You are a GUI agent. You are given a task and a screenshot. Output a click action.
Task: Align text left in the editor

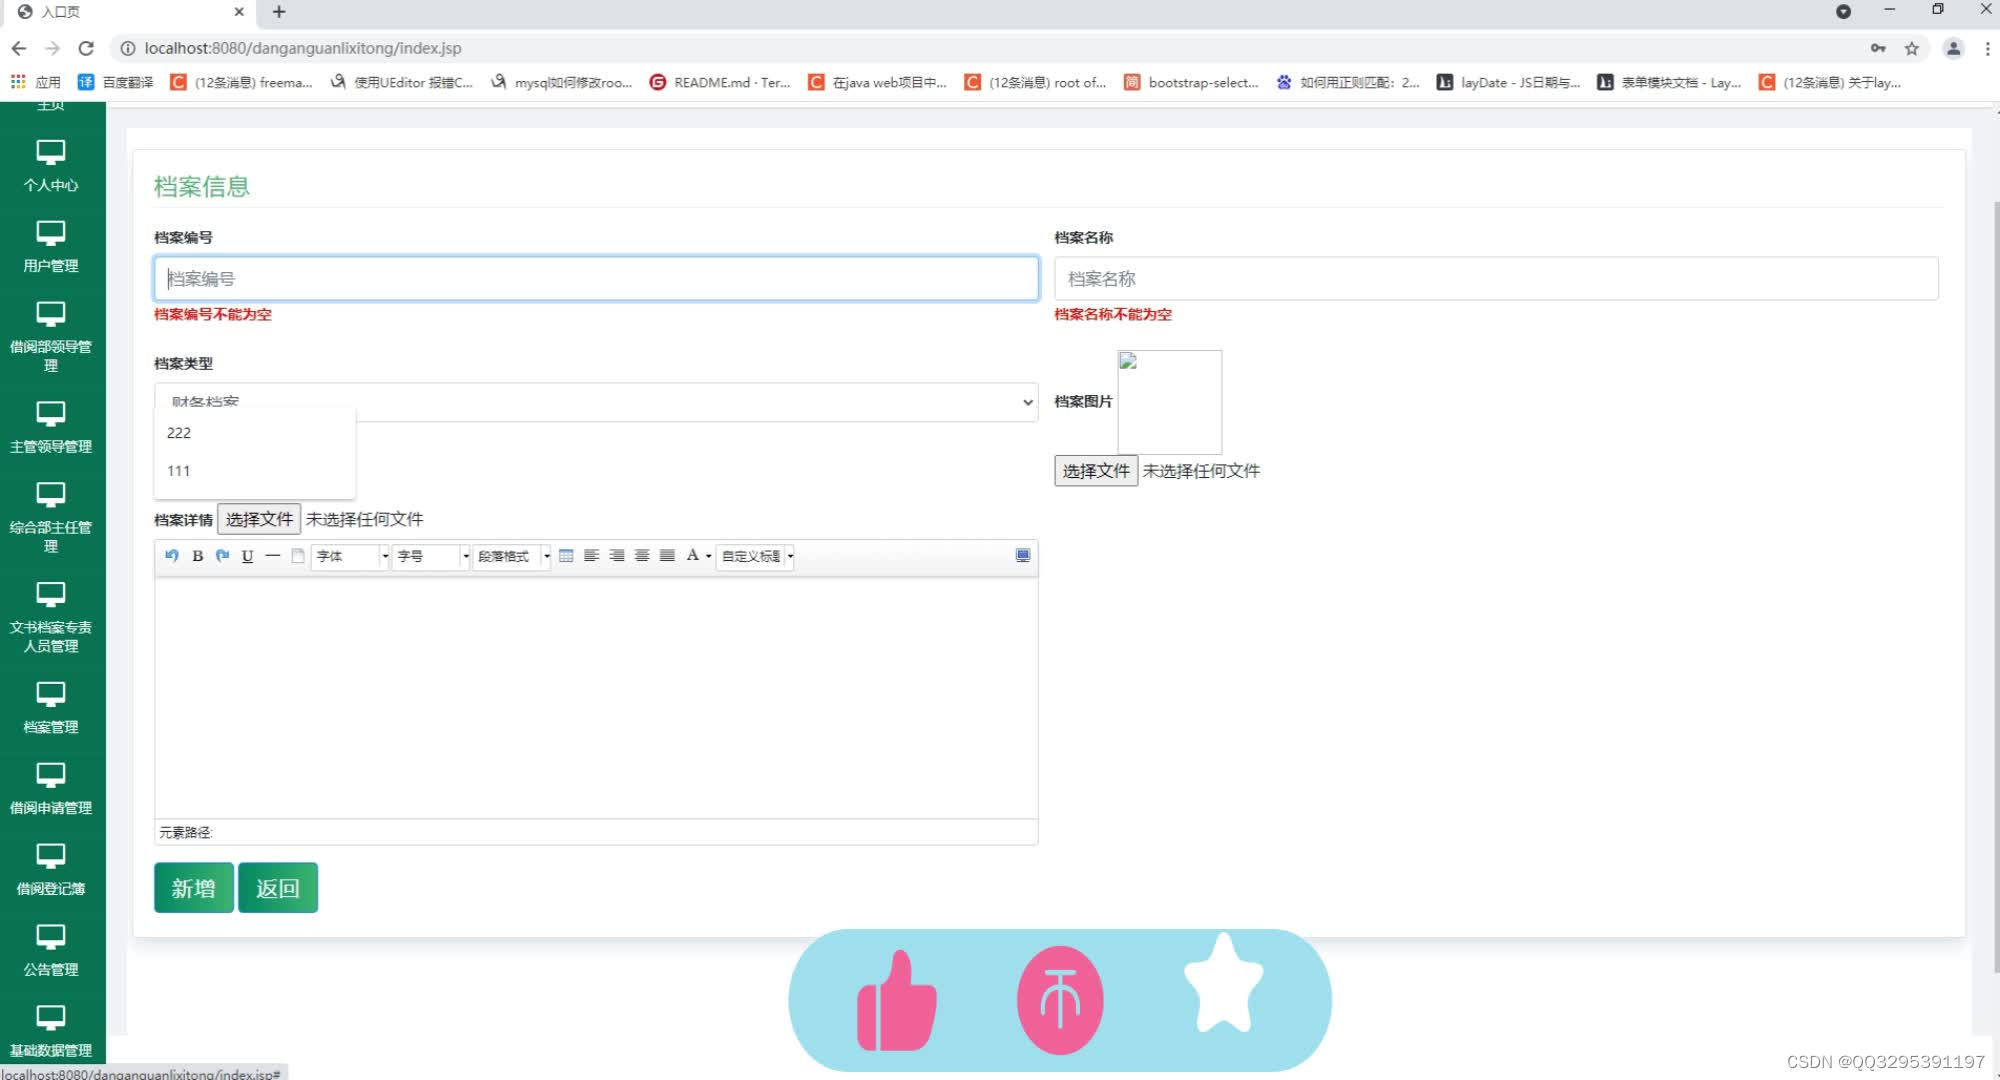(591, 556)
